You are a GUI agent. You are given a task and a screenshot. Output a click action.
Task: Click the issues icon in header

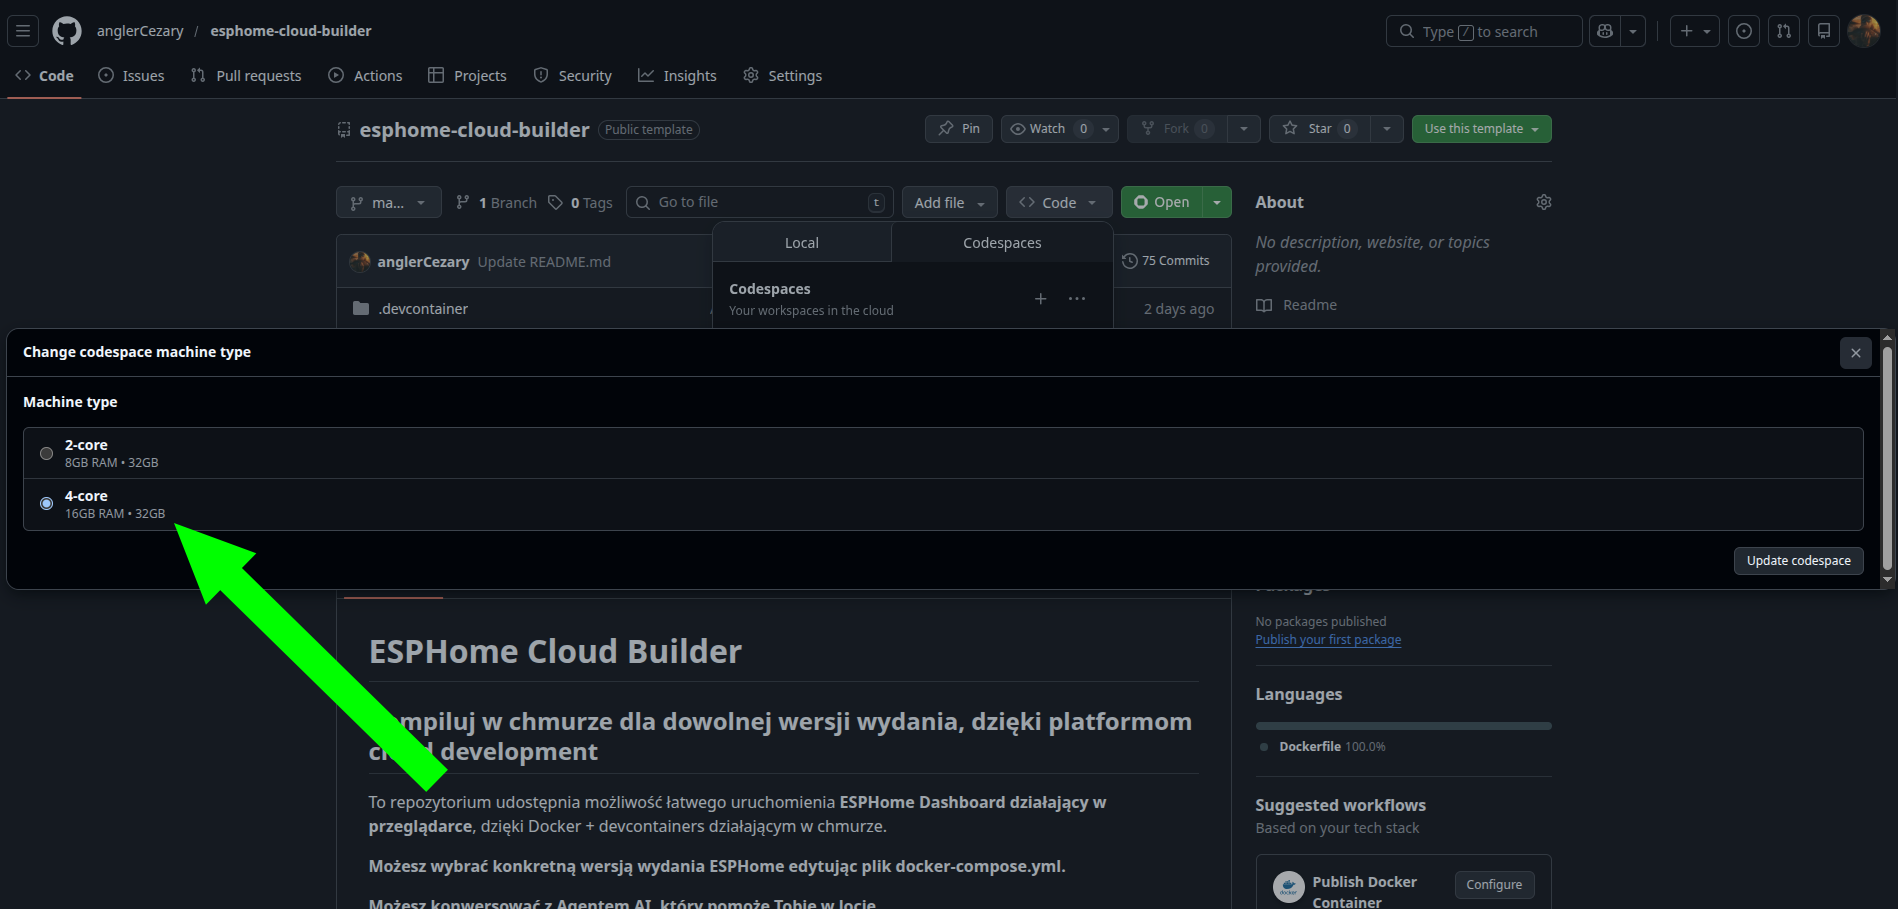tap(1743, 31)
